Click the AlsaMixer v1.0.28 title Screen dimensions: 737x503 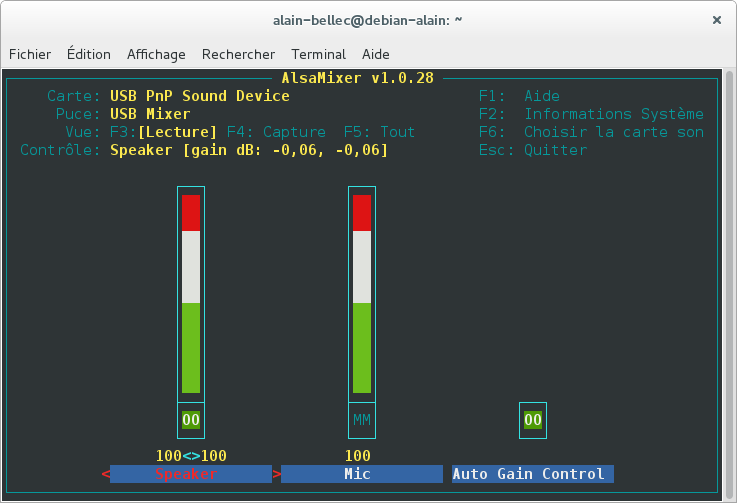pos(358,78)
